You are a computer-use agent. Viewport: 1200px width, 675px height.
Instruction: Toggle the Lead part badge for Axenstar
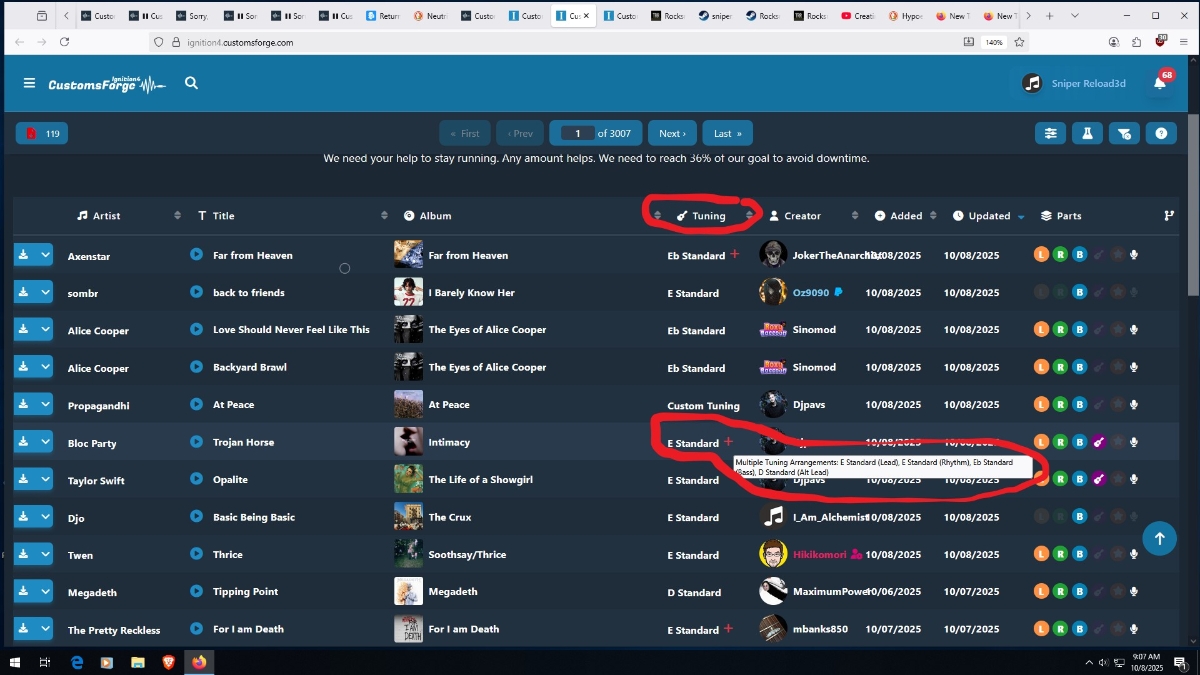click(1041, 255)
